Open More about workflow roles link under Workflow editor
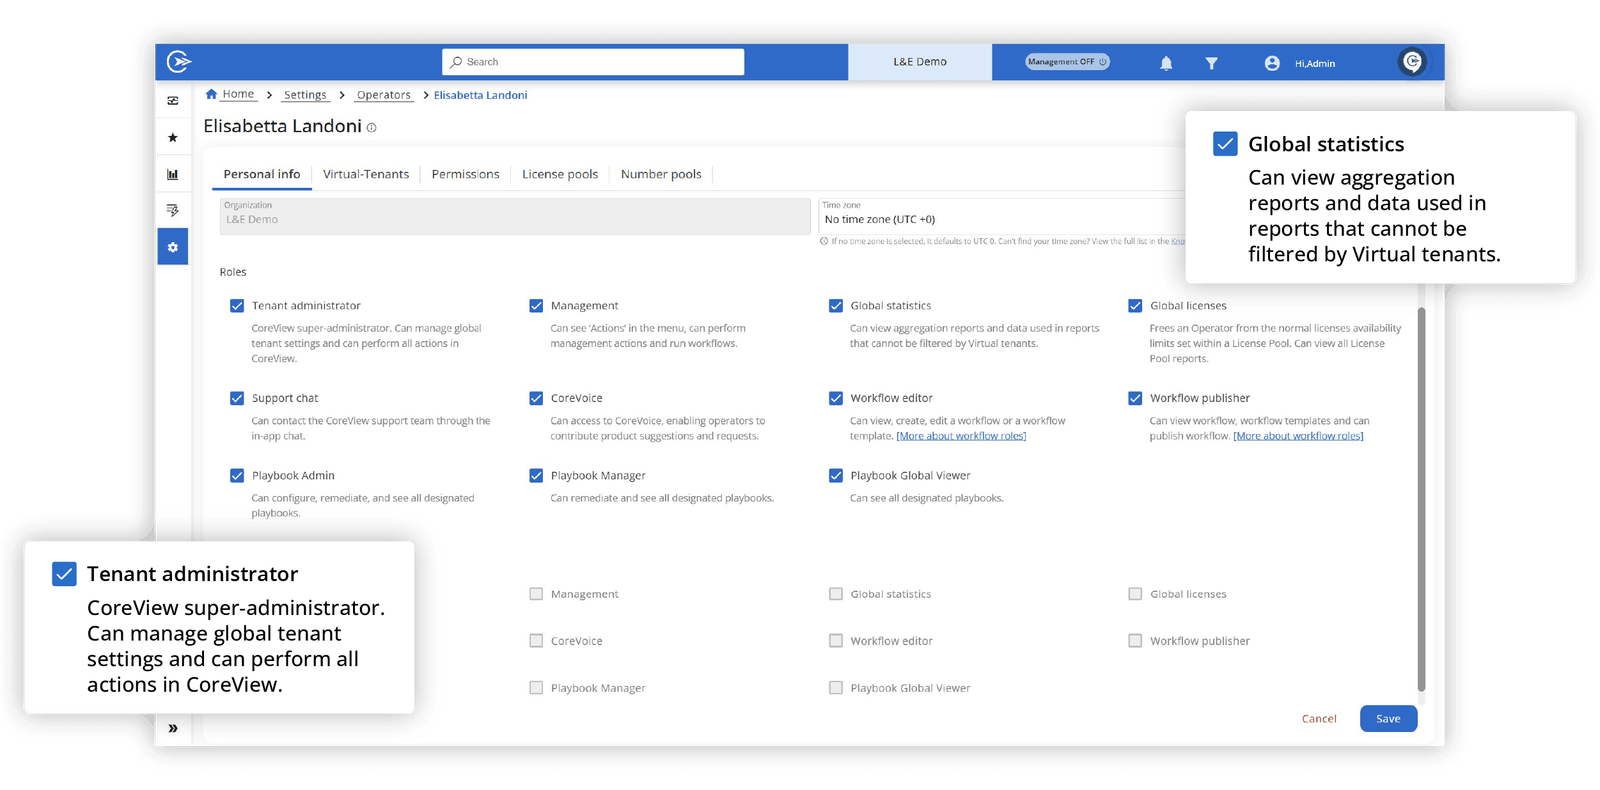 (961, 436)
